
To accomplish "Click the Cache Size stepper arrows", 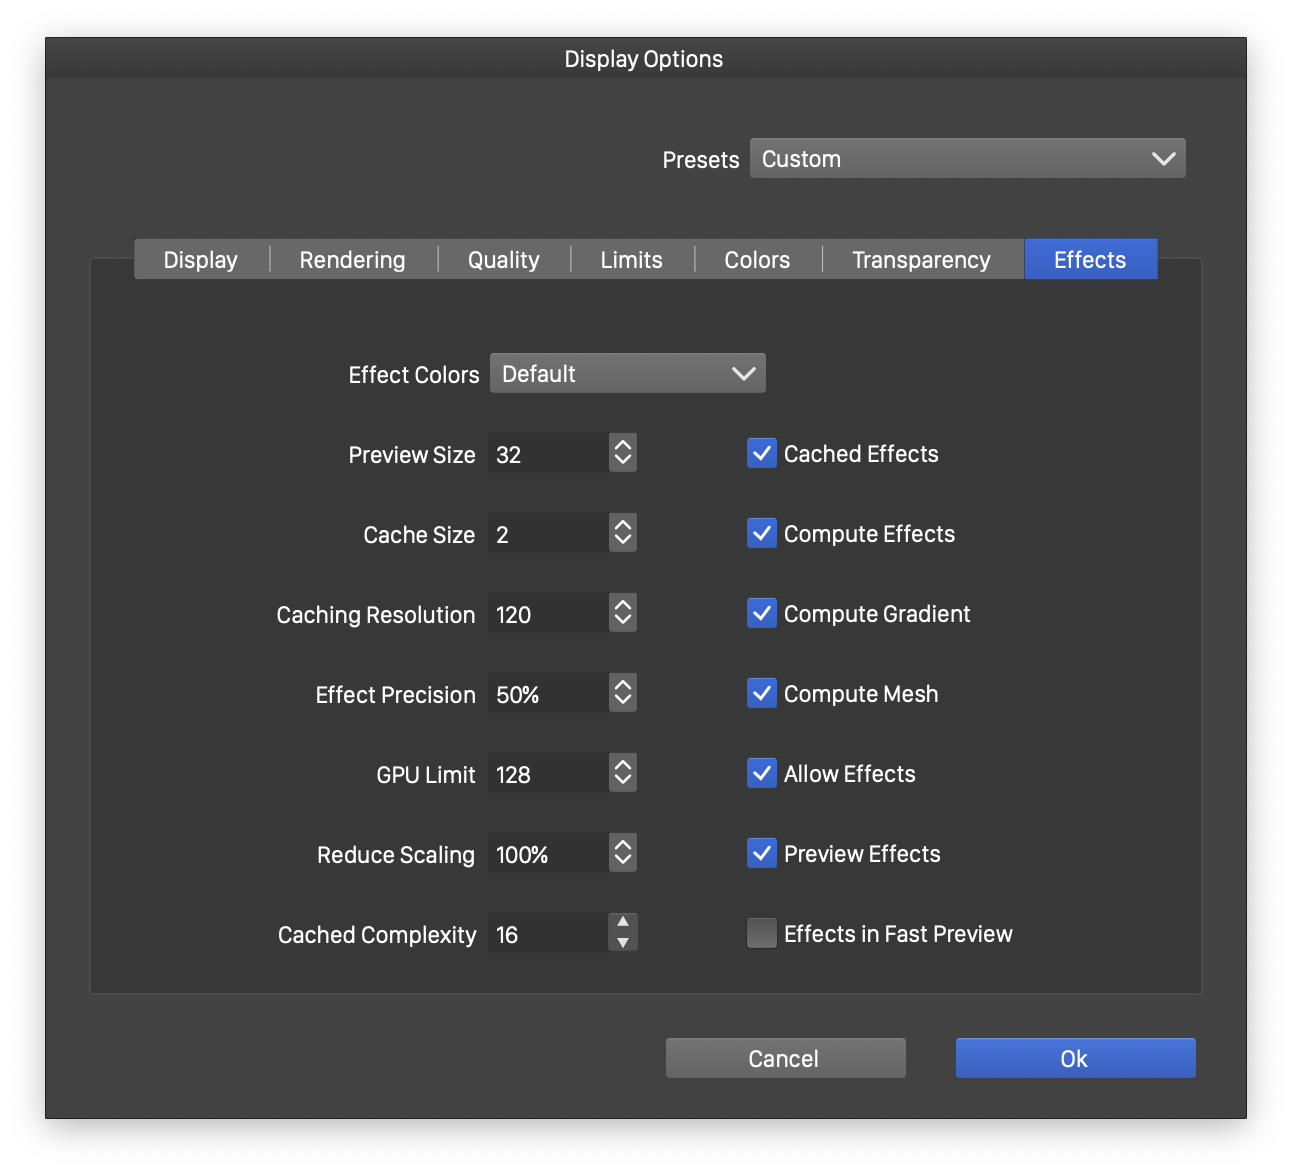I will click(622, 533).
